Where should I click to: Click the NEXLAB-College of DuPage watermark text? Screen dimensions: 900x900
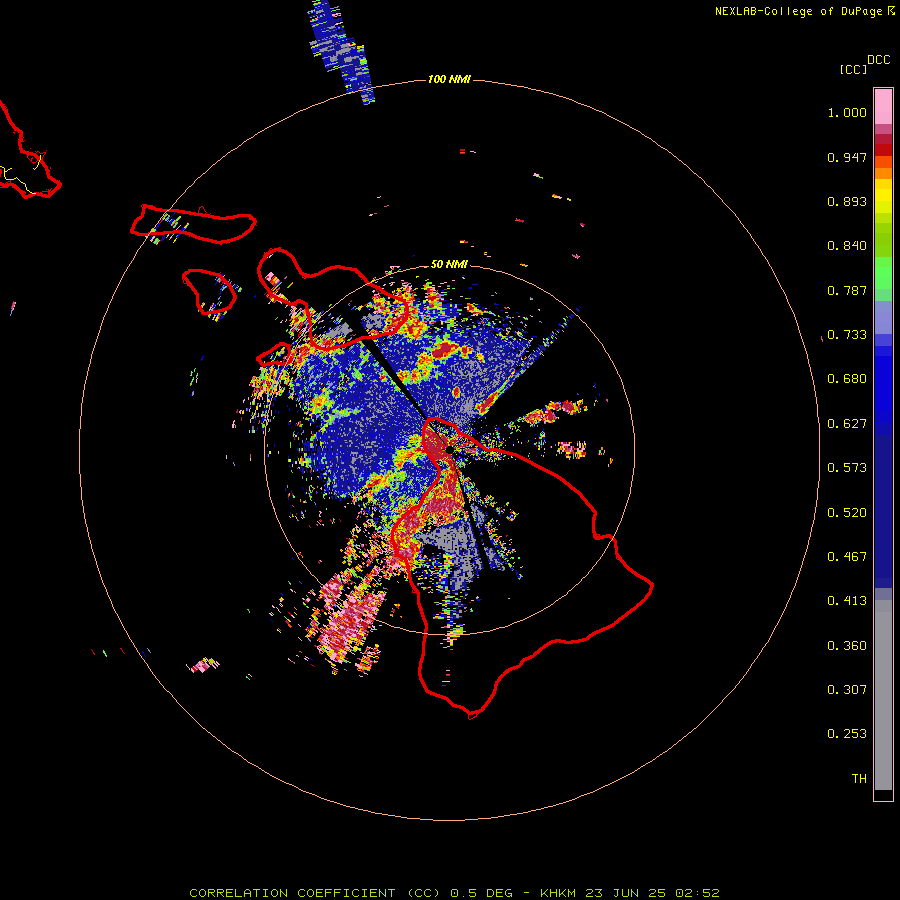804,11
